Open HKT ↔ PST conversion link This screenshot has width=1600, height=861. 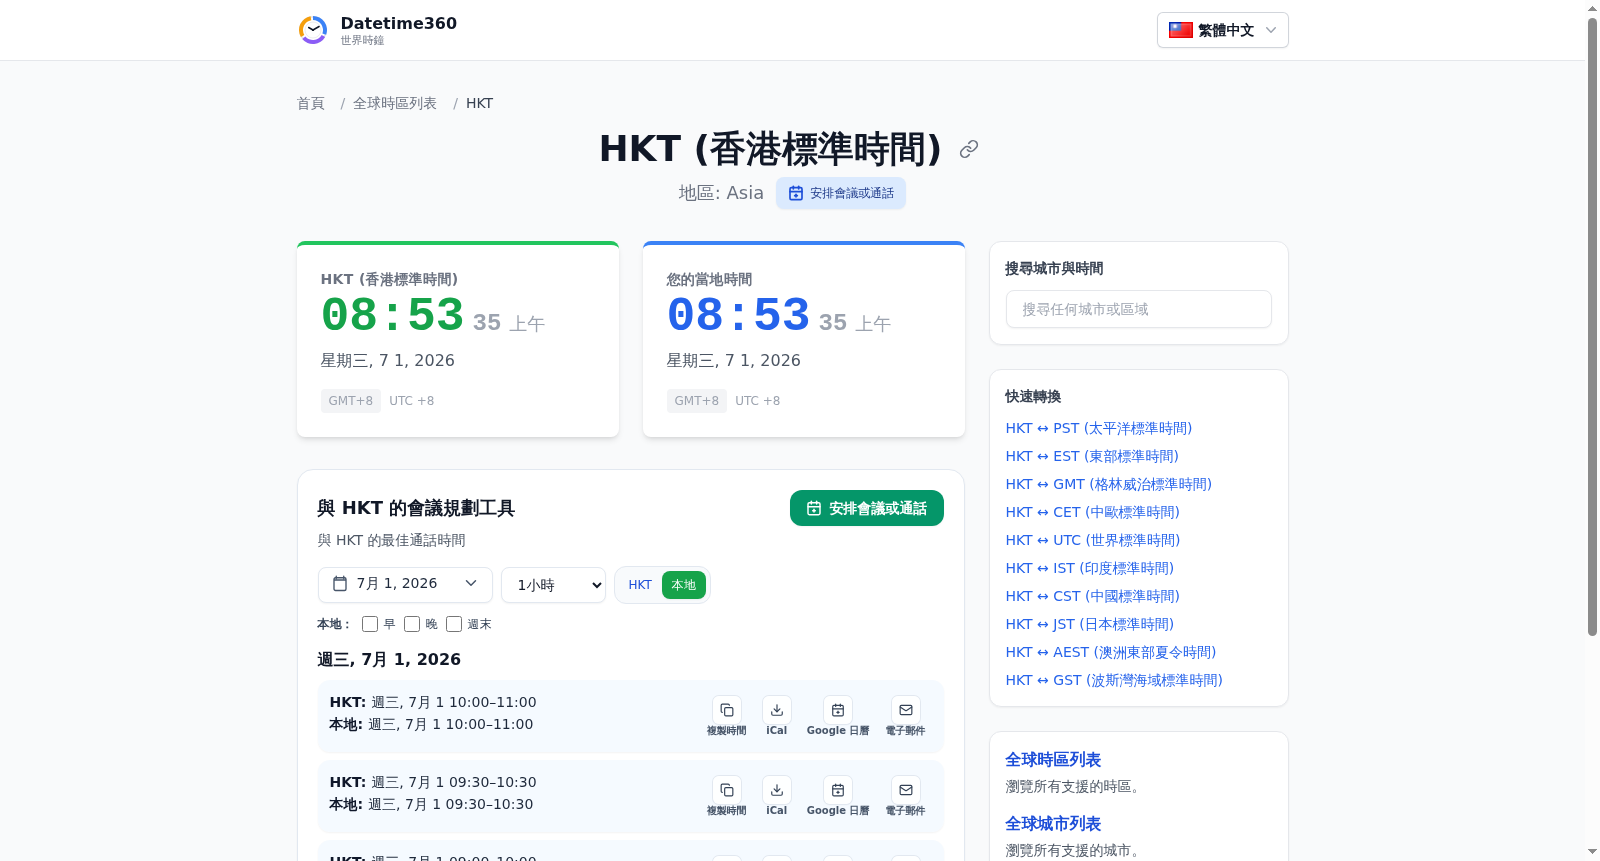1099,428
